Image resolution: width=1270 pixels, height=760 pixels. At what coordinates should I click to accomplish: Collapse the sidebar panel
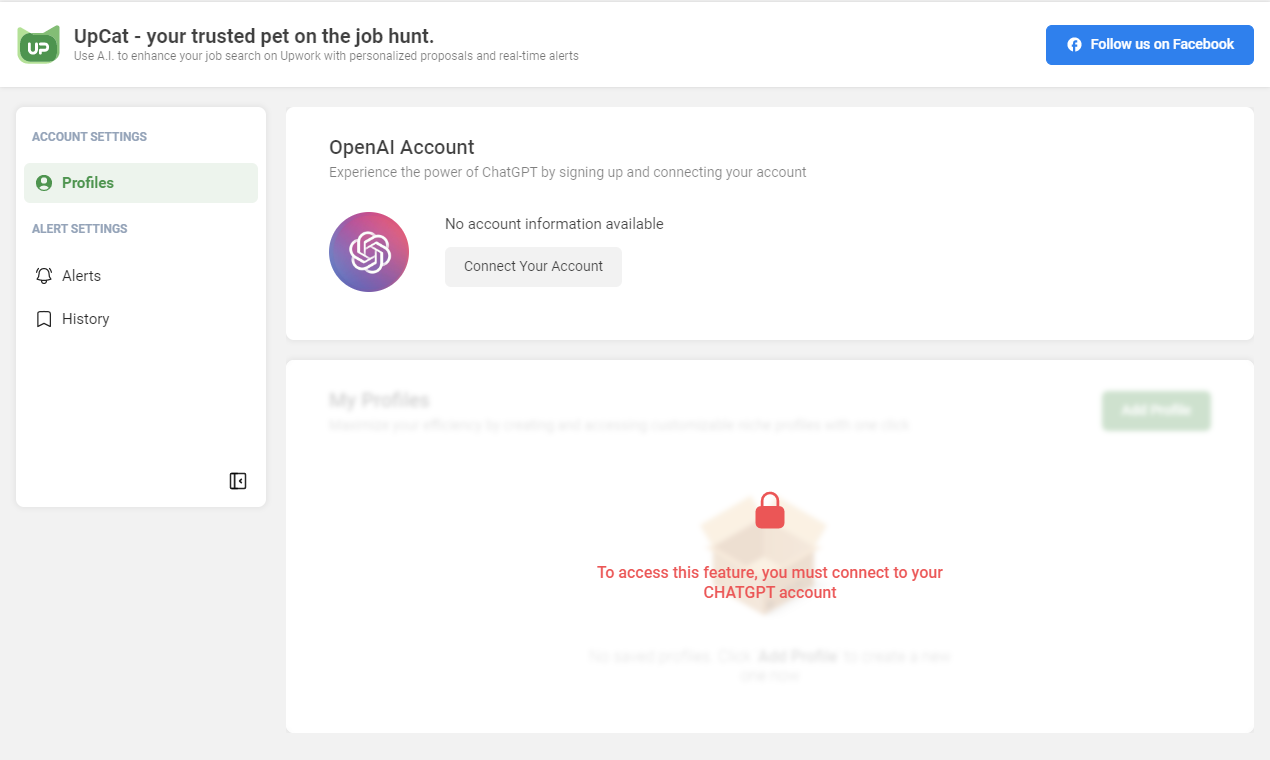[x=238, y=481]
